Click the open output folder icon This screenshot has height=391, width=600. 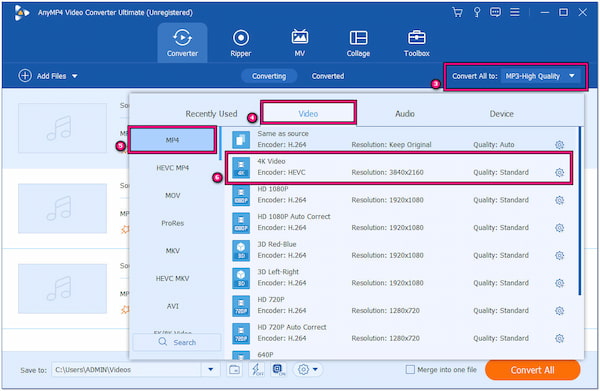tap(235, 370)
